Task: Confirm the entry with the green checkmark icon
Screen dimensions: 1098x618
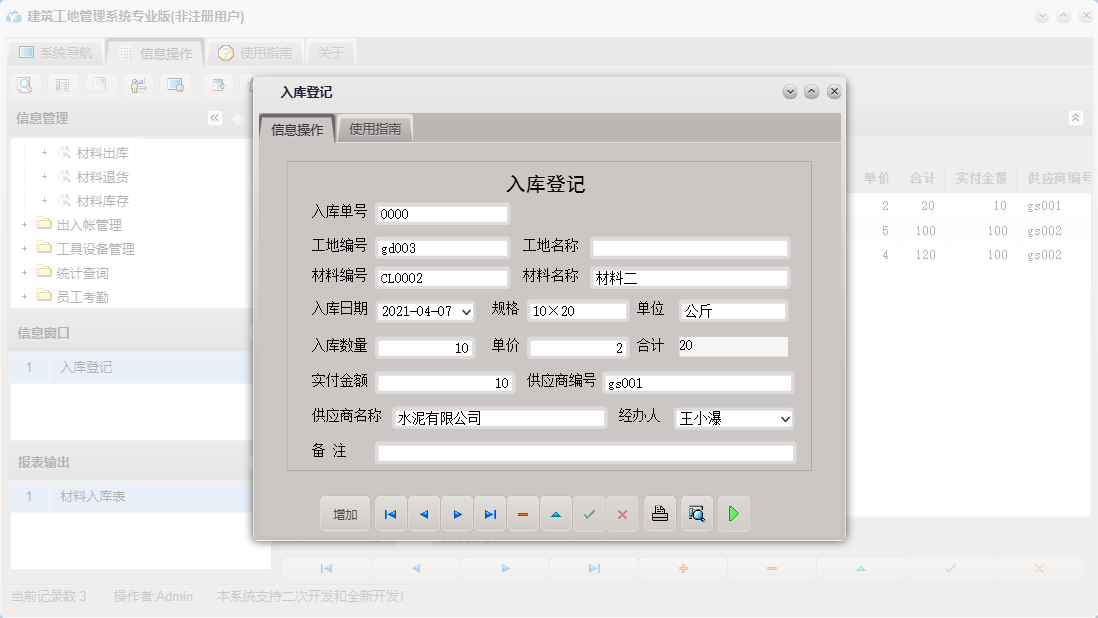Action: pos(589,513)
